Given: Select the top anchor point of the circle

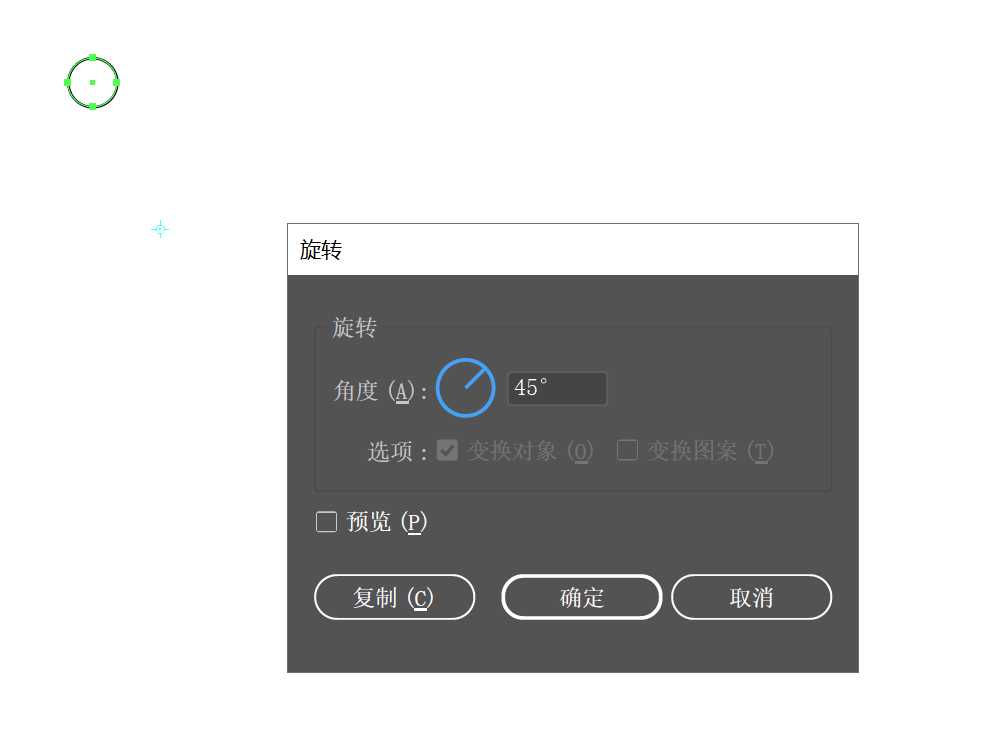Looking at the screenshot, I should tap(93, 58).
